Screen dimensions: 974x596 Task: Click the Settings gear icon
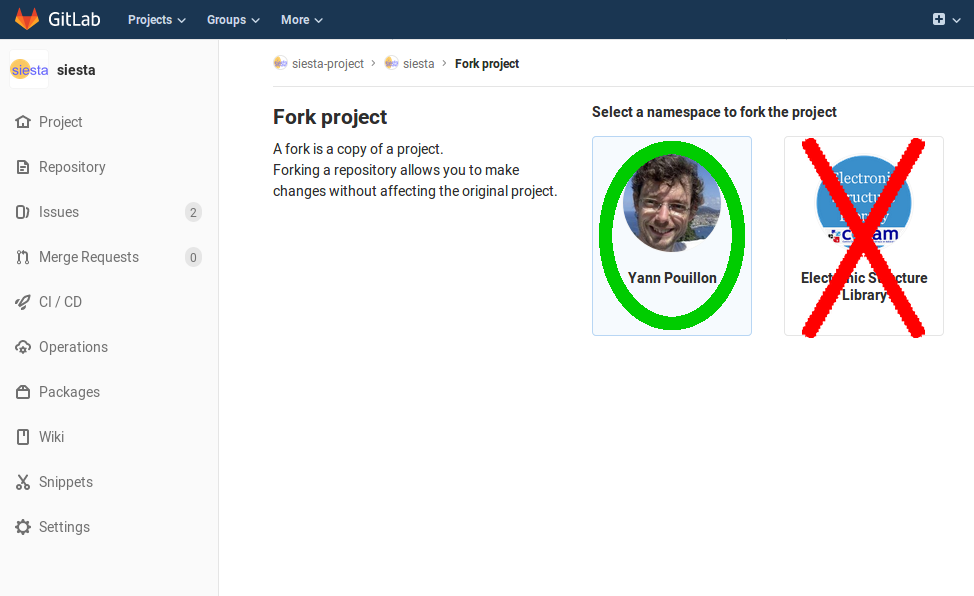[23, 527]
